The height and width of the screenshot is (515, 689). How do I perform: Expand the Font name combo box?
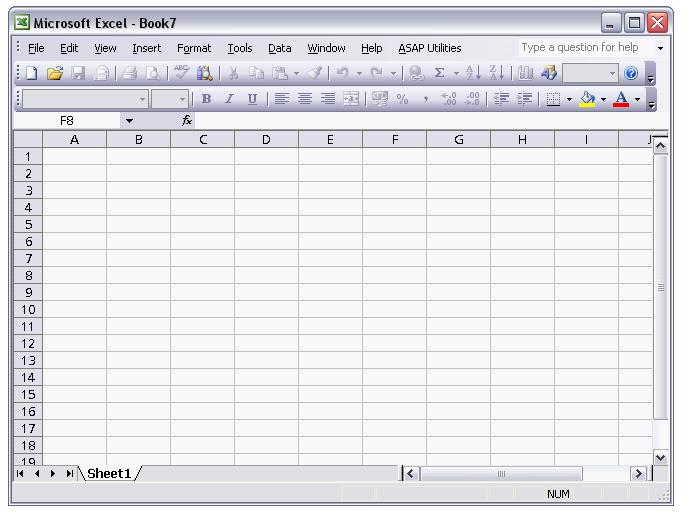142,99
